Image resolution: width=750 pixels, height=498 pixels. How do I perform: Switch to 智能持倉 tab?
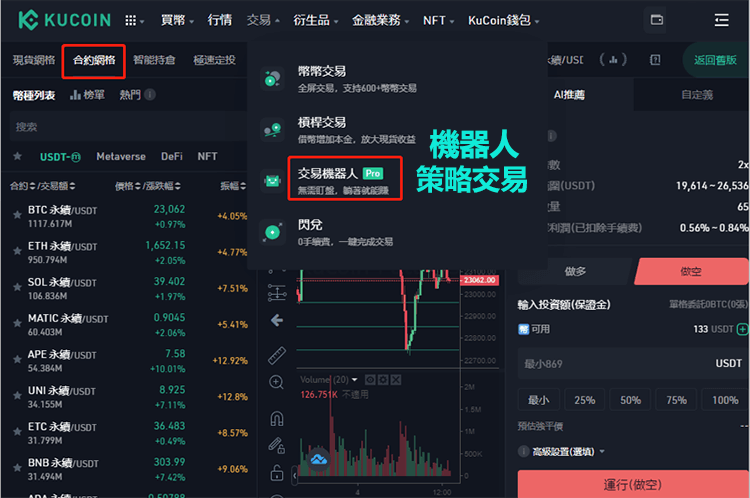tap(154, 60)
